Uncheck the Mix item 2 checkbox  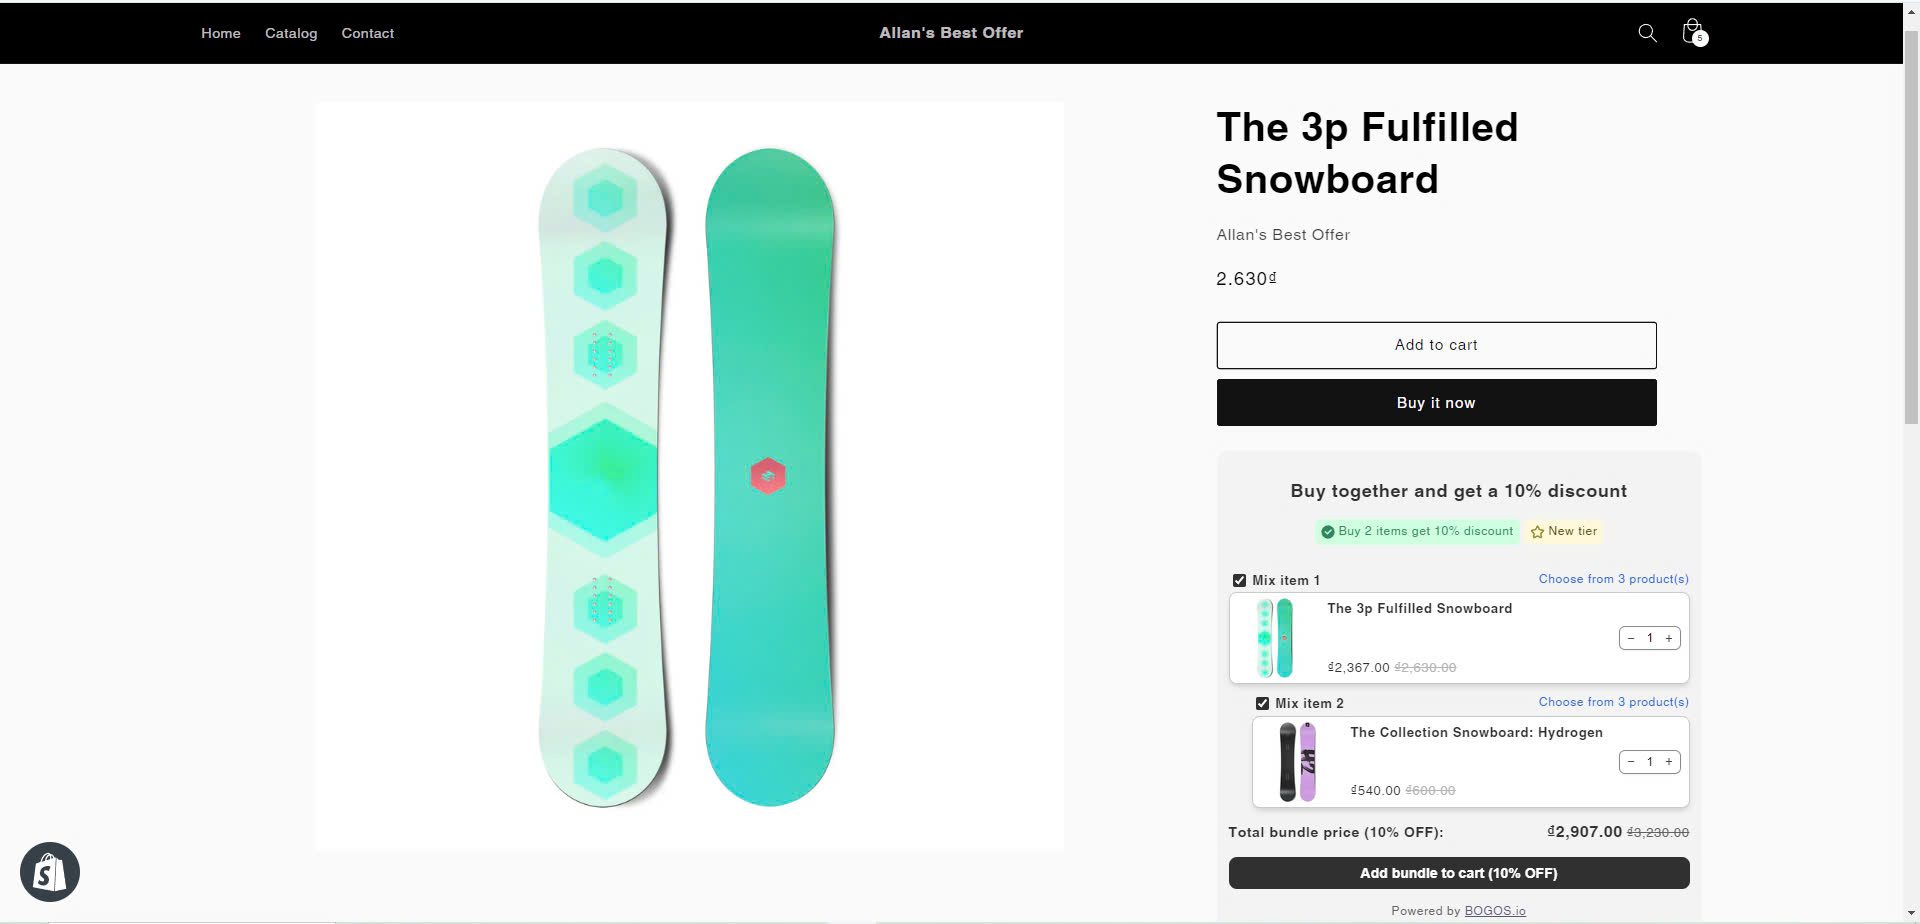(1262, 703)
